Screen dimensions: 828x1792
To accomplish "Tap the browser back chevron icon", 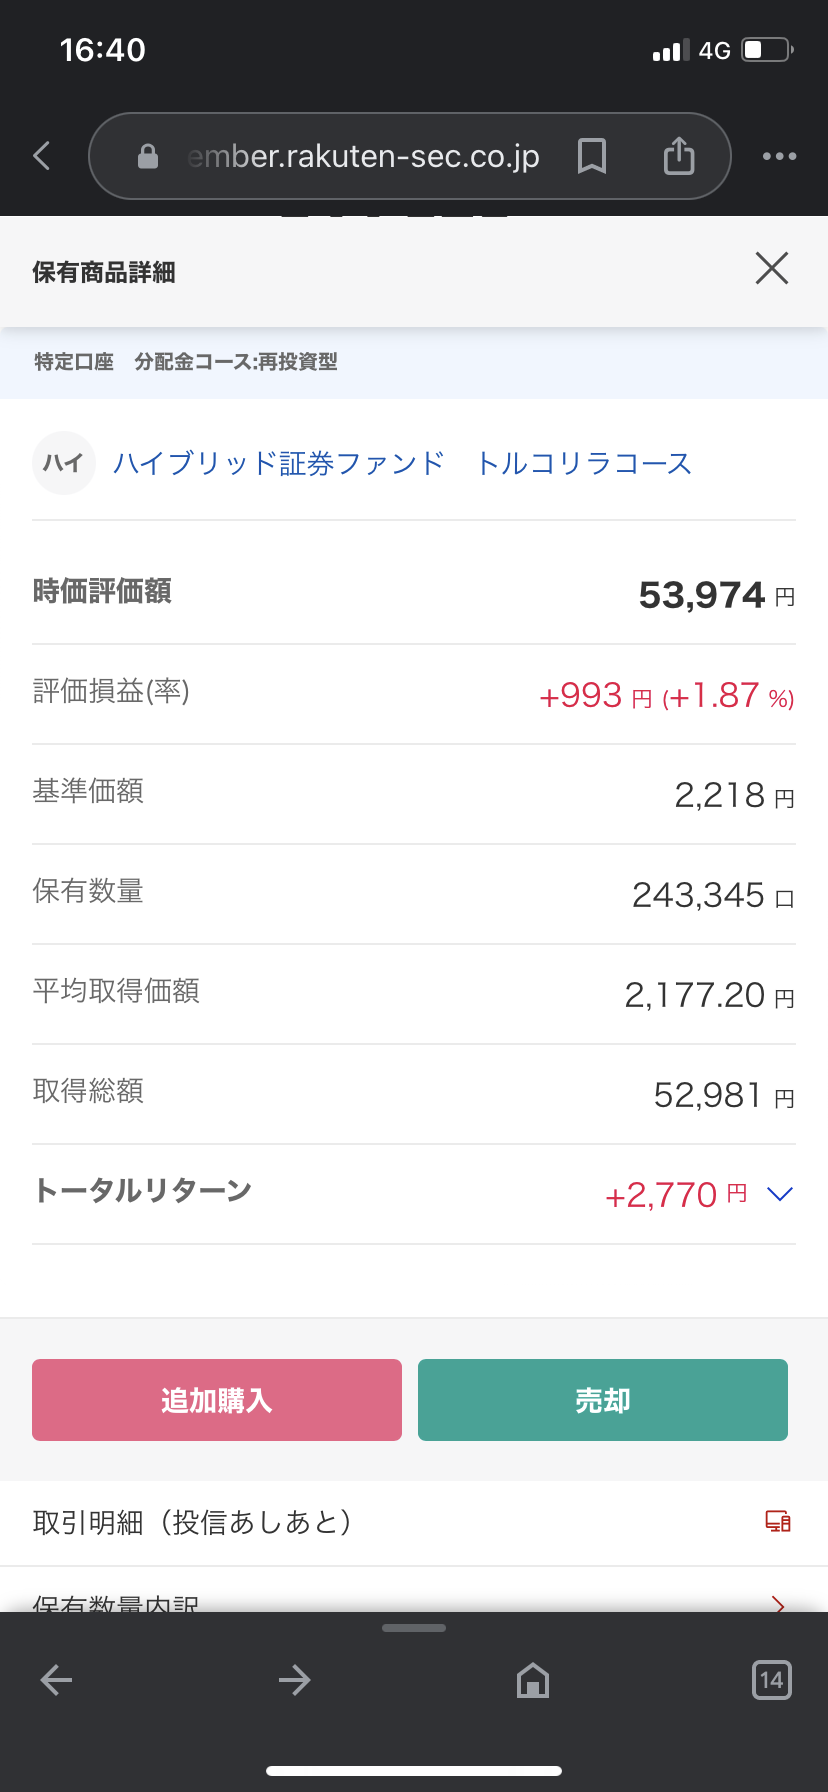I will (42, 156).
